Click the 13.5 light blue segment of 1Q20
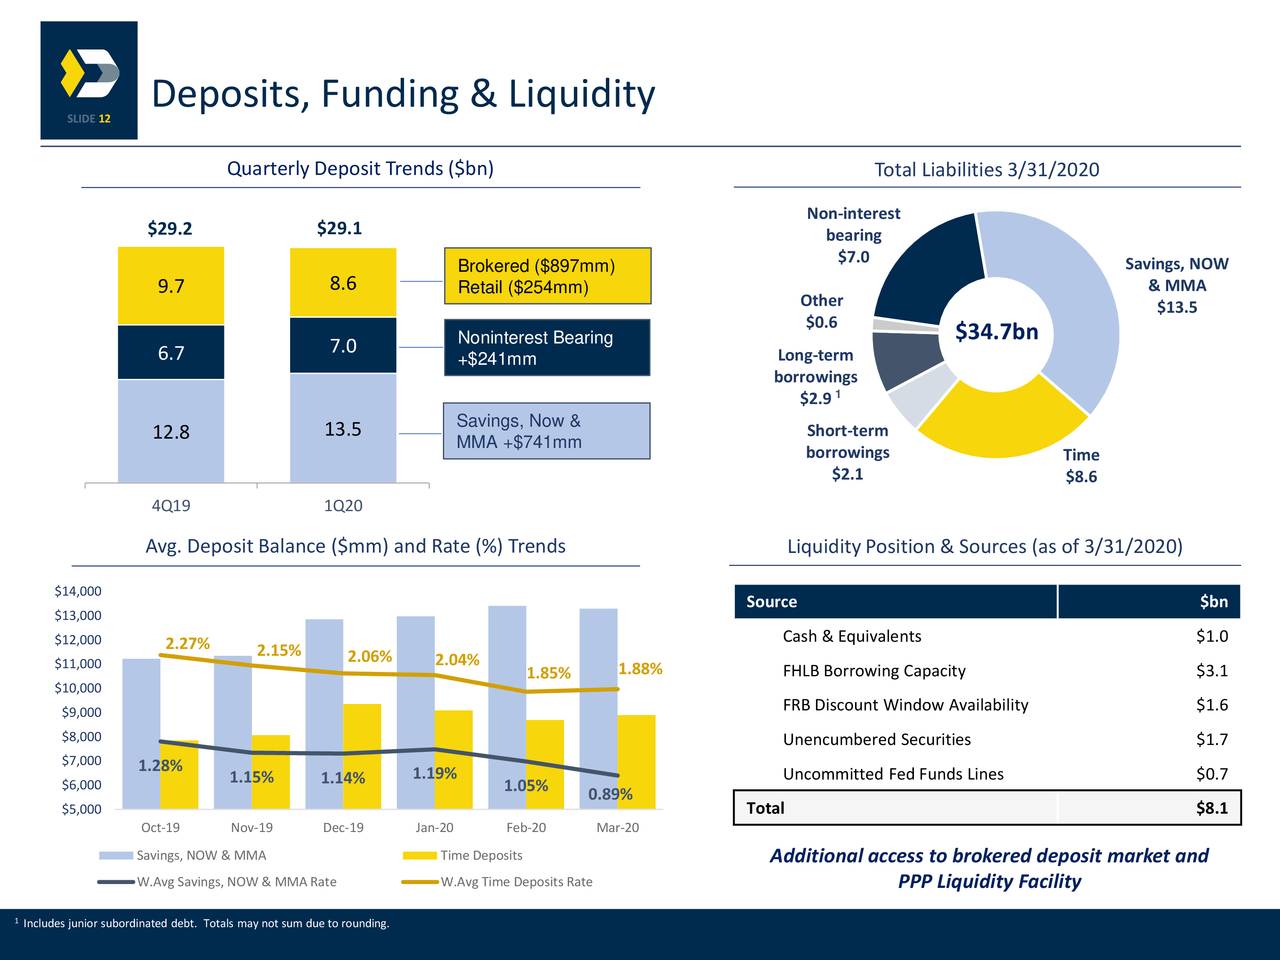The height and width of the screenshot is (960, 1280). (343, 429)
